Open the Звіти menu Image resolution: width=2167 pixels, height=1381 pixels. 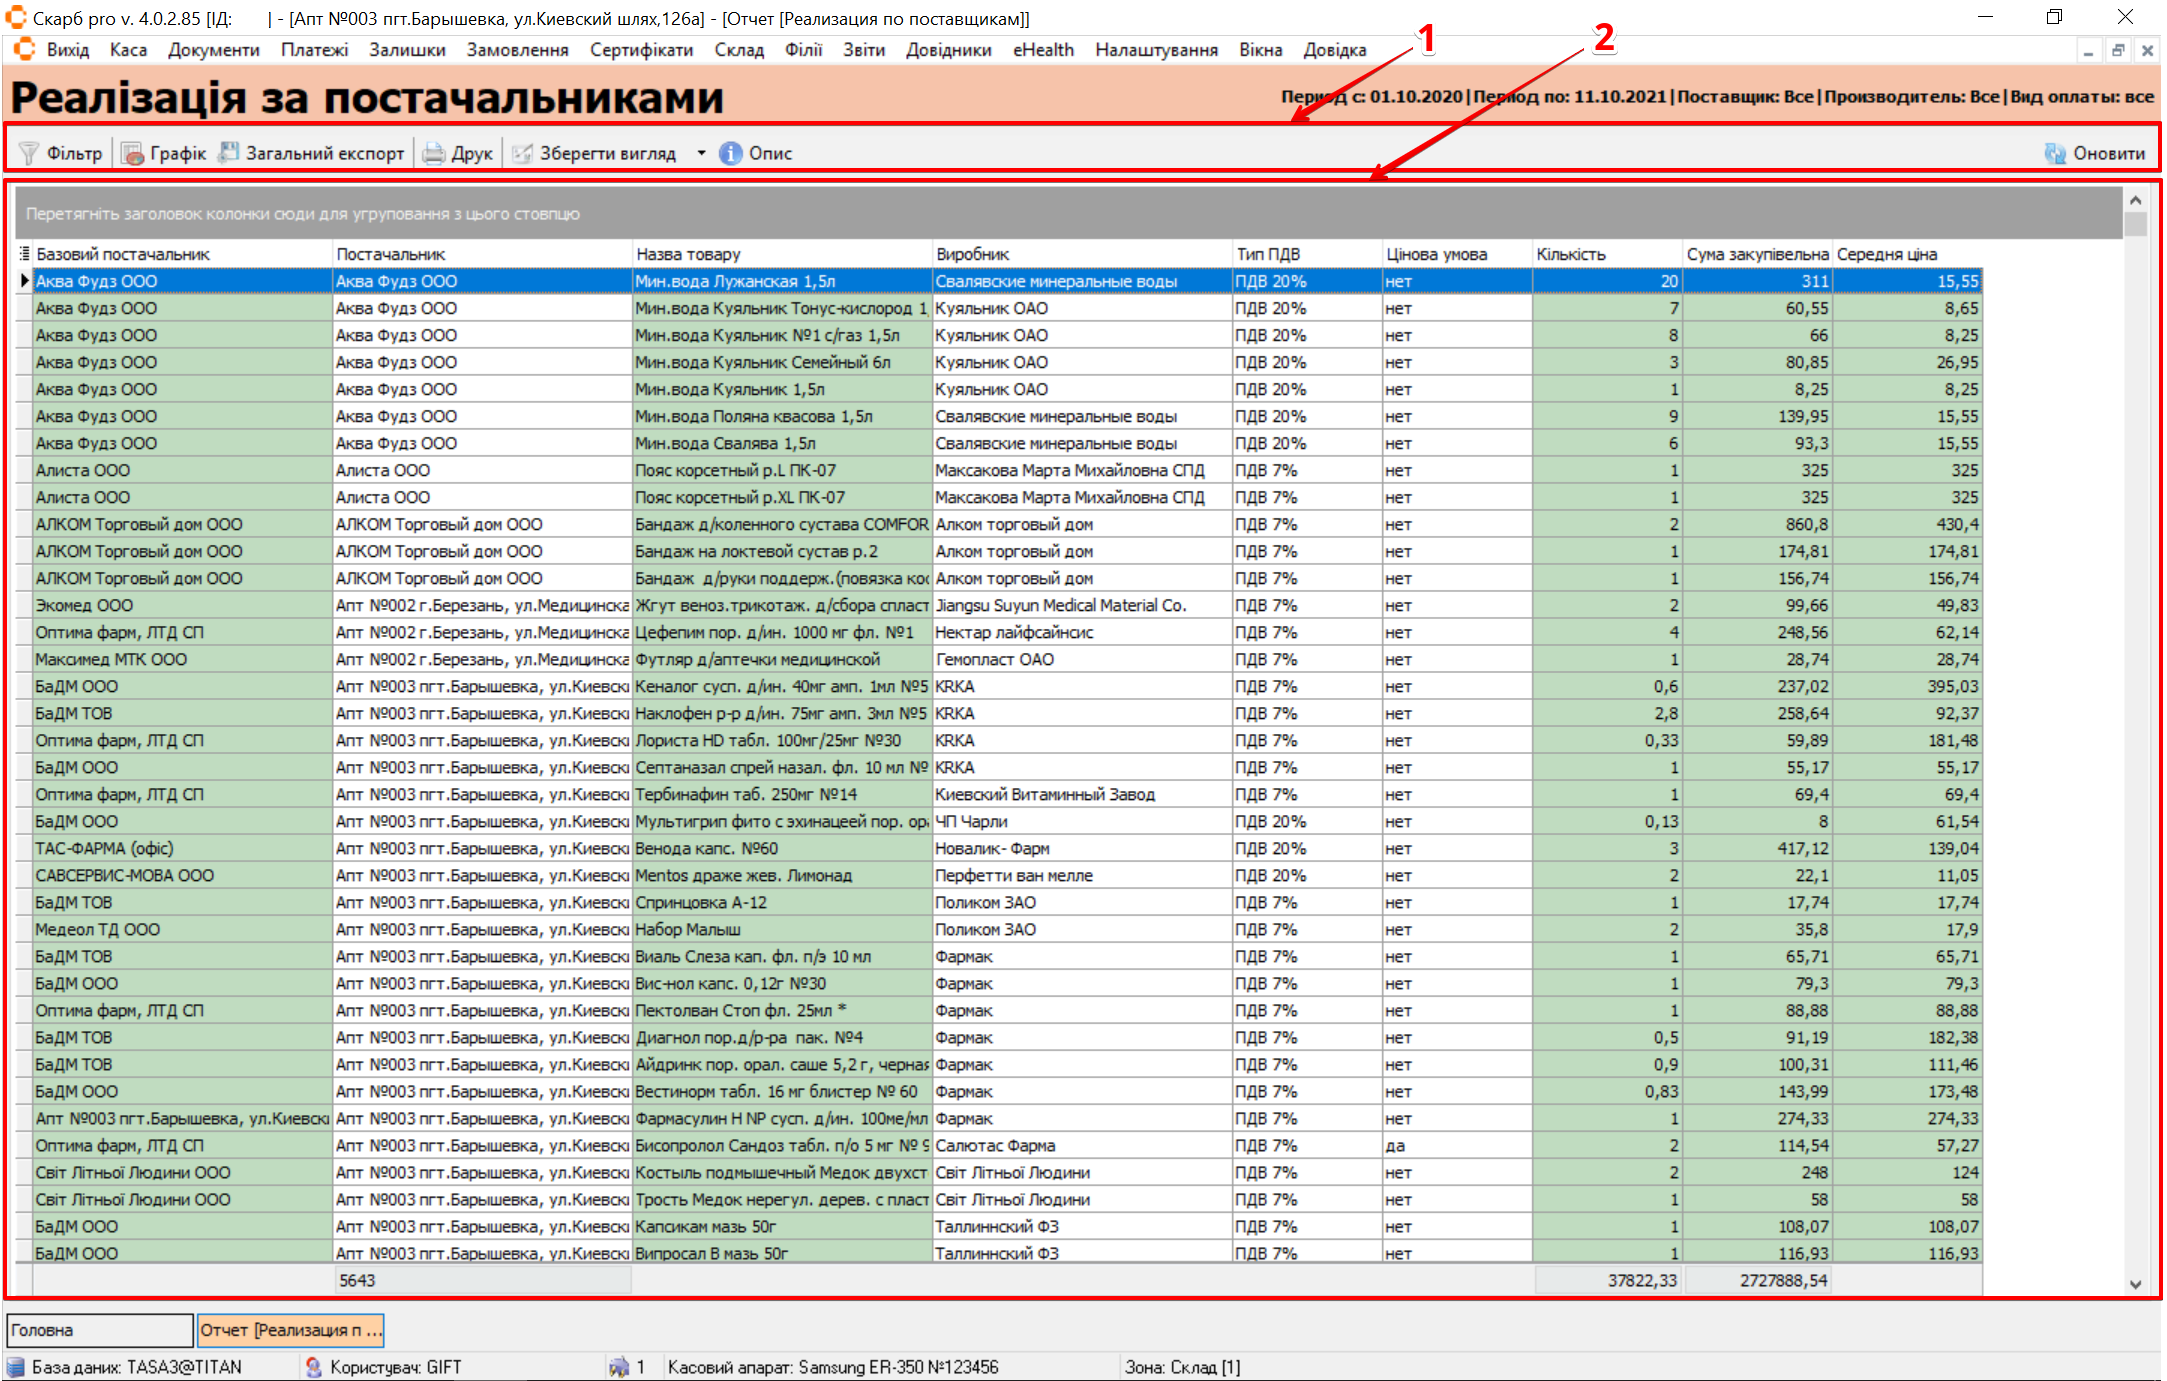pyautogui.click(x=863, y=50)
